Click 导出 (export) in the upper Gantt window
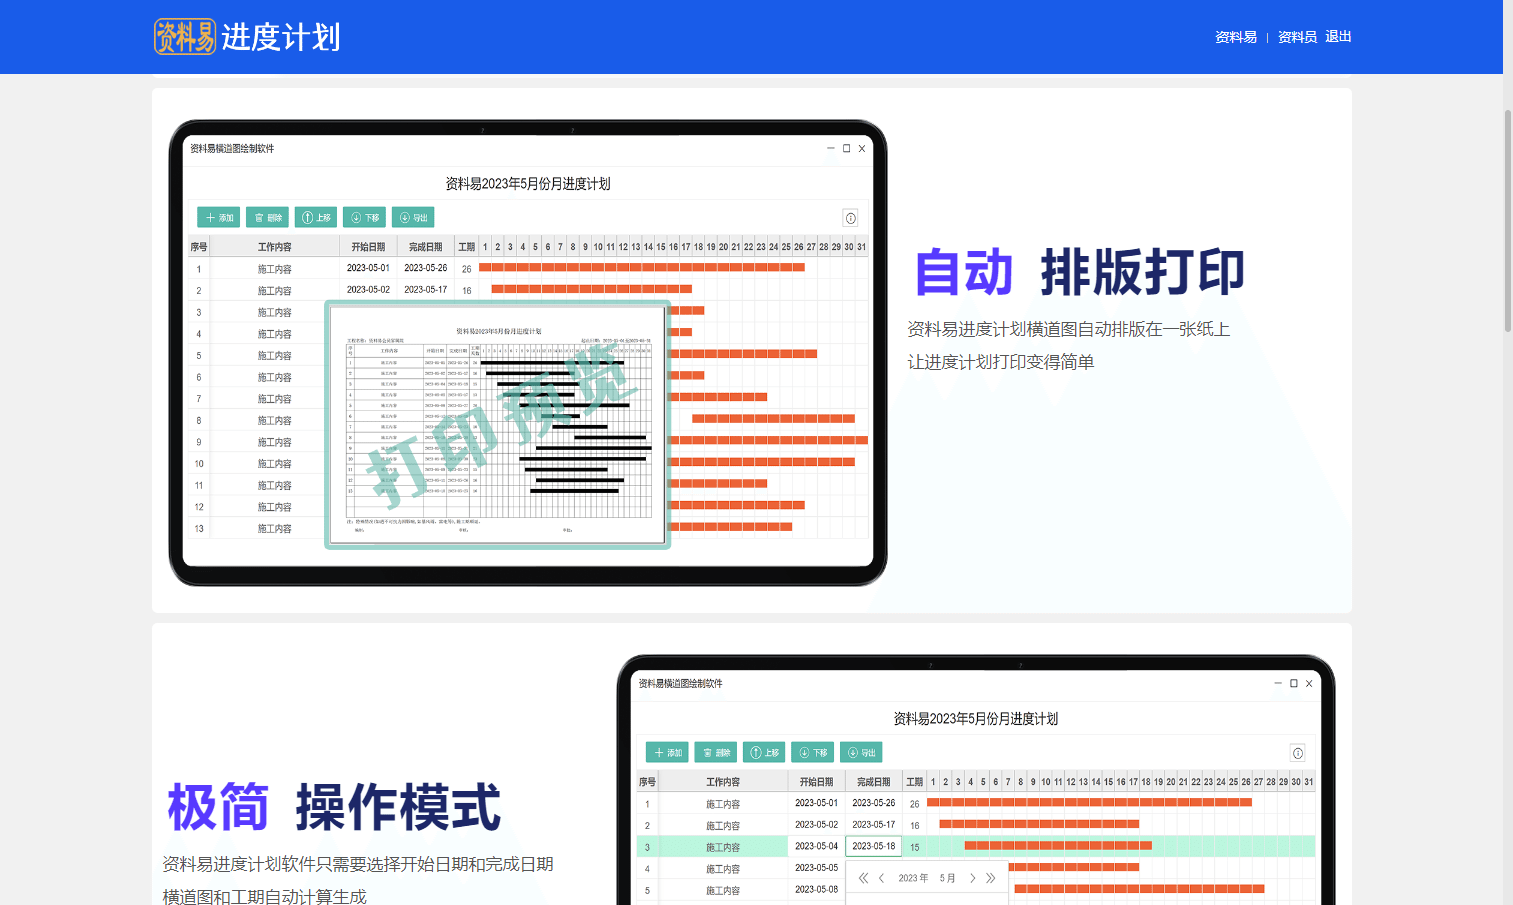Screen dimensions: 1513x905 coord(413,217)
